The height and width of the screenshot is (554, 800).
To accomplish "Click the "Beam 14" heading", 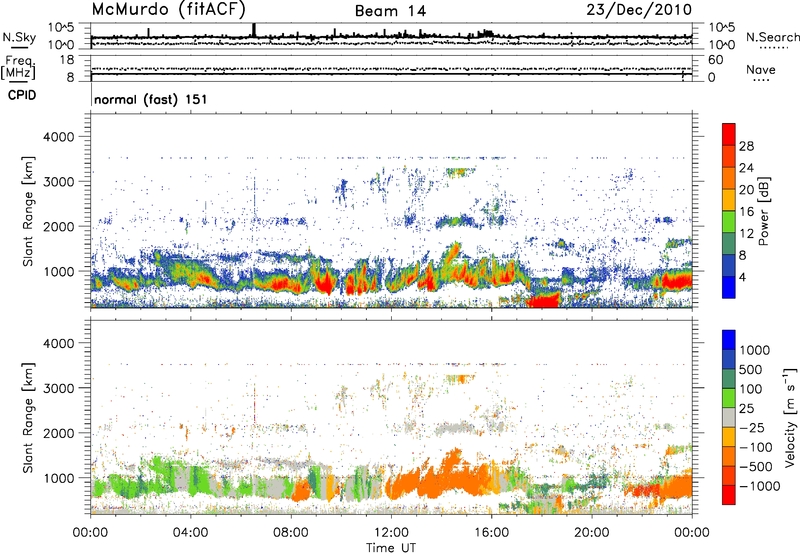I will pyautogui.click(x=390, y=11).
